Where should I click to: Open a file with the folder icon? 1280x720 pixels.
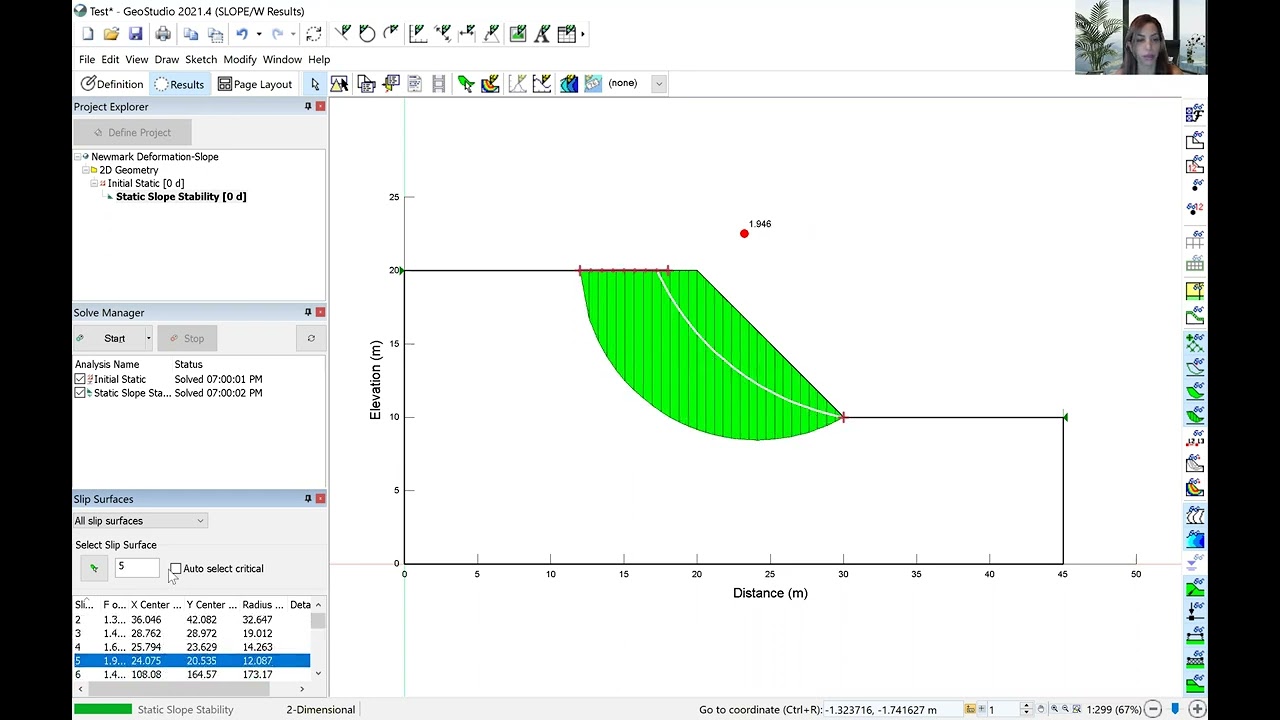pos(111,34)
